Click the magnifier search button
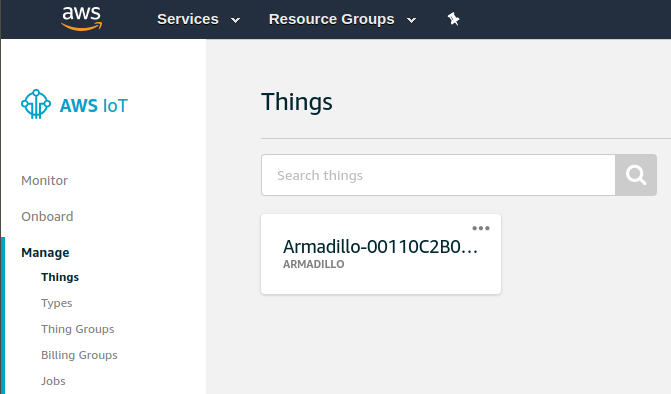 (x=636, y=175)
